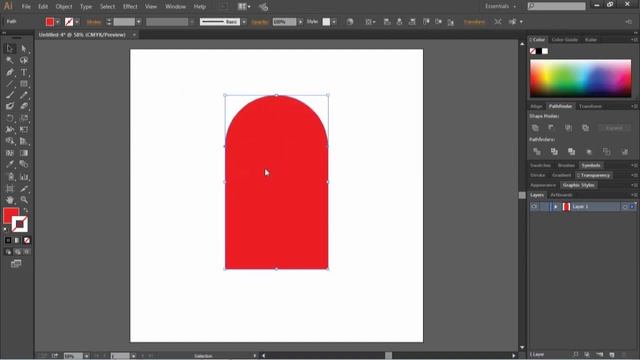Open Arrange Documents dropdown in menu bar
640x360 pixels.
coord(244,7)
